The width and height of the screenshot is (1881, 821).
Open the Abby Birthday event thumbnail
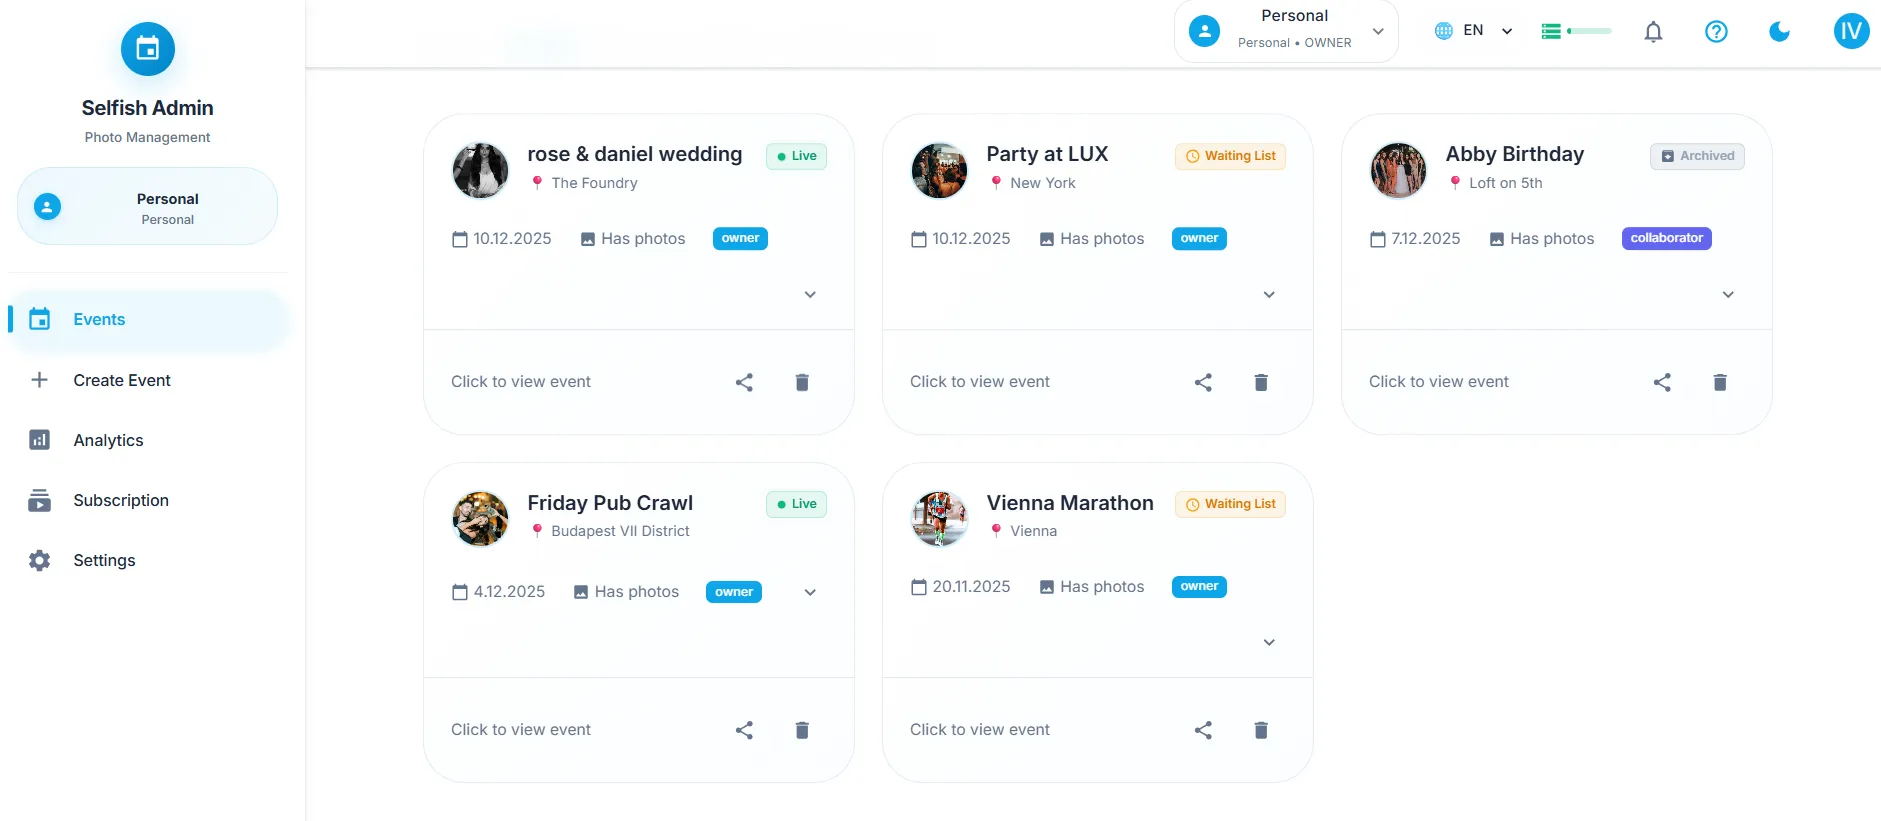1398,170
